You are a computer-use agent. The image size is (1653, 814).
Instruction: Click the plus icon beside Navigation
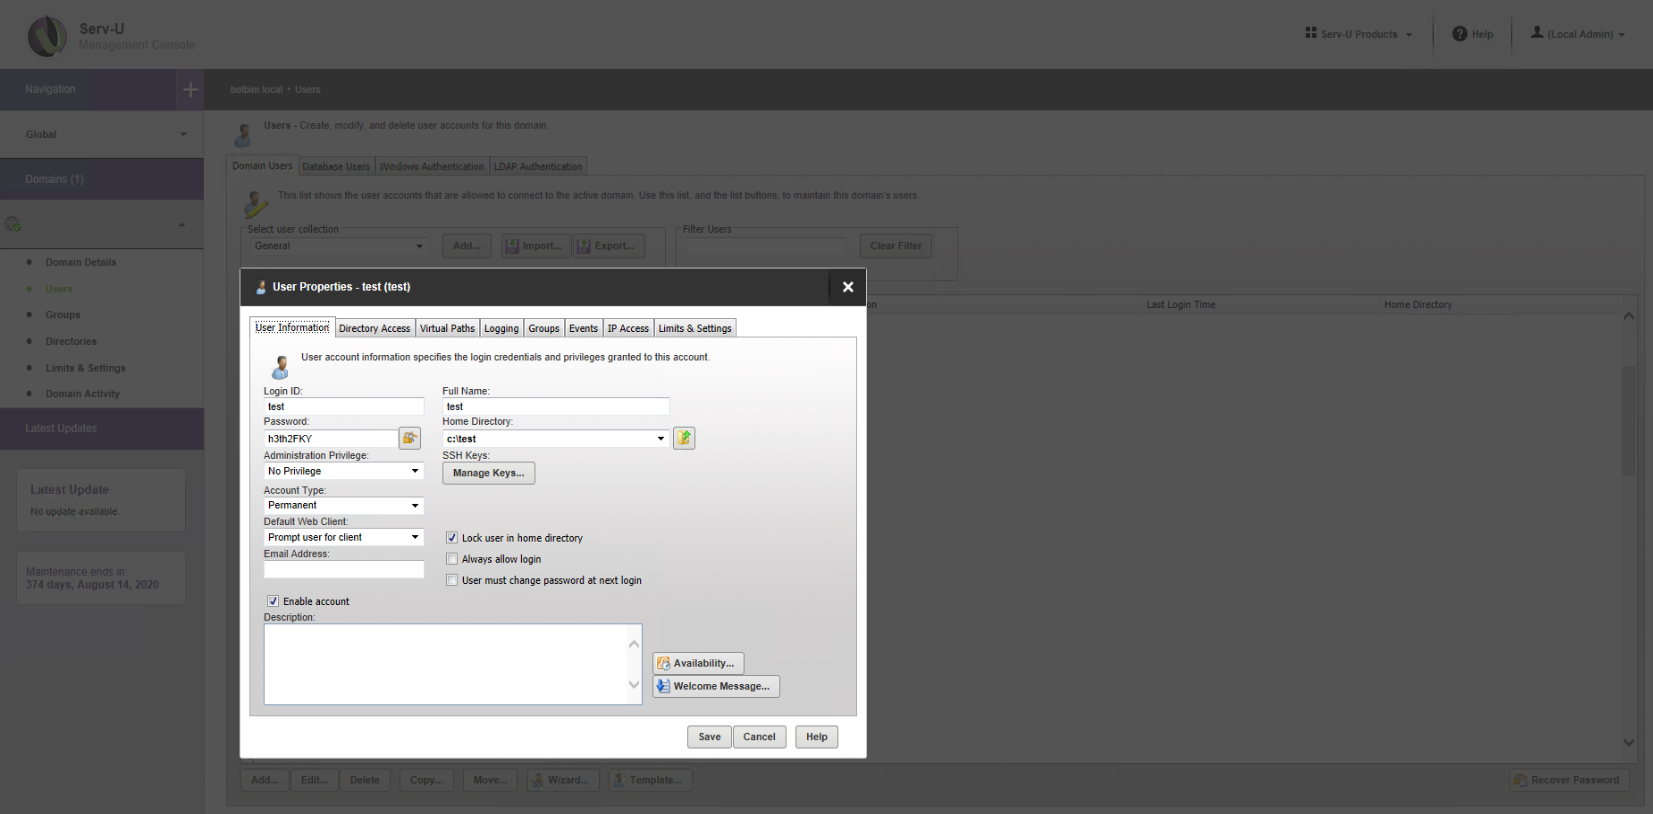click(x=190, y=90)
